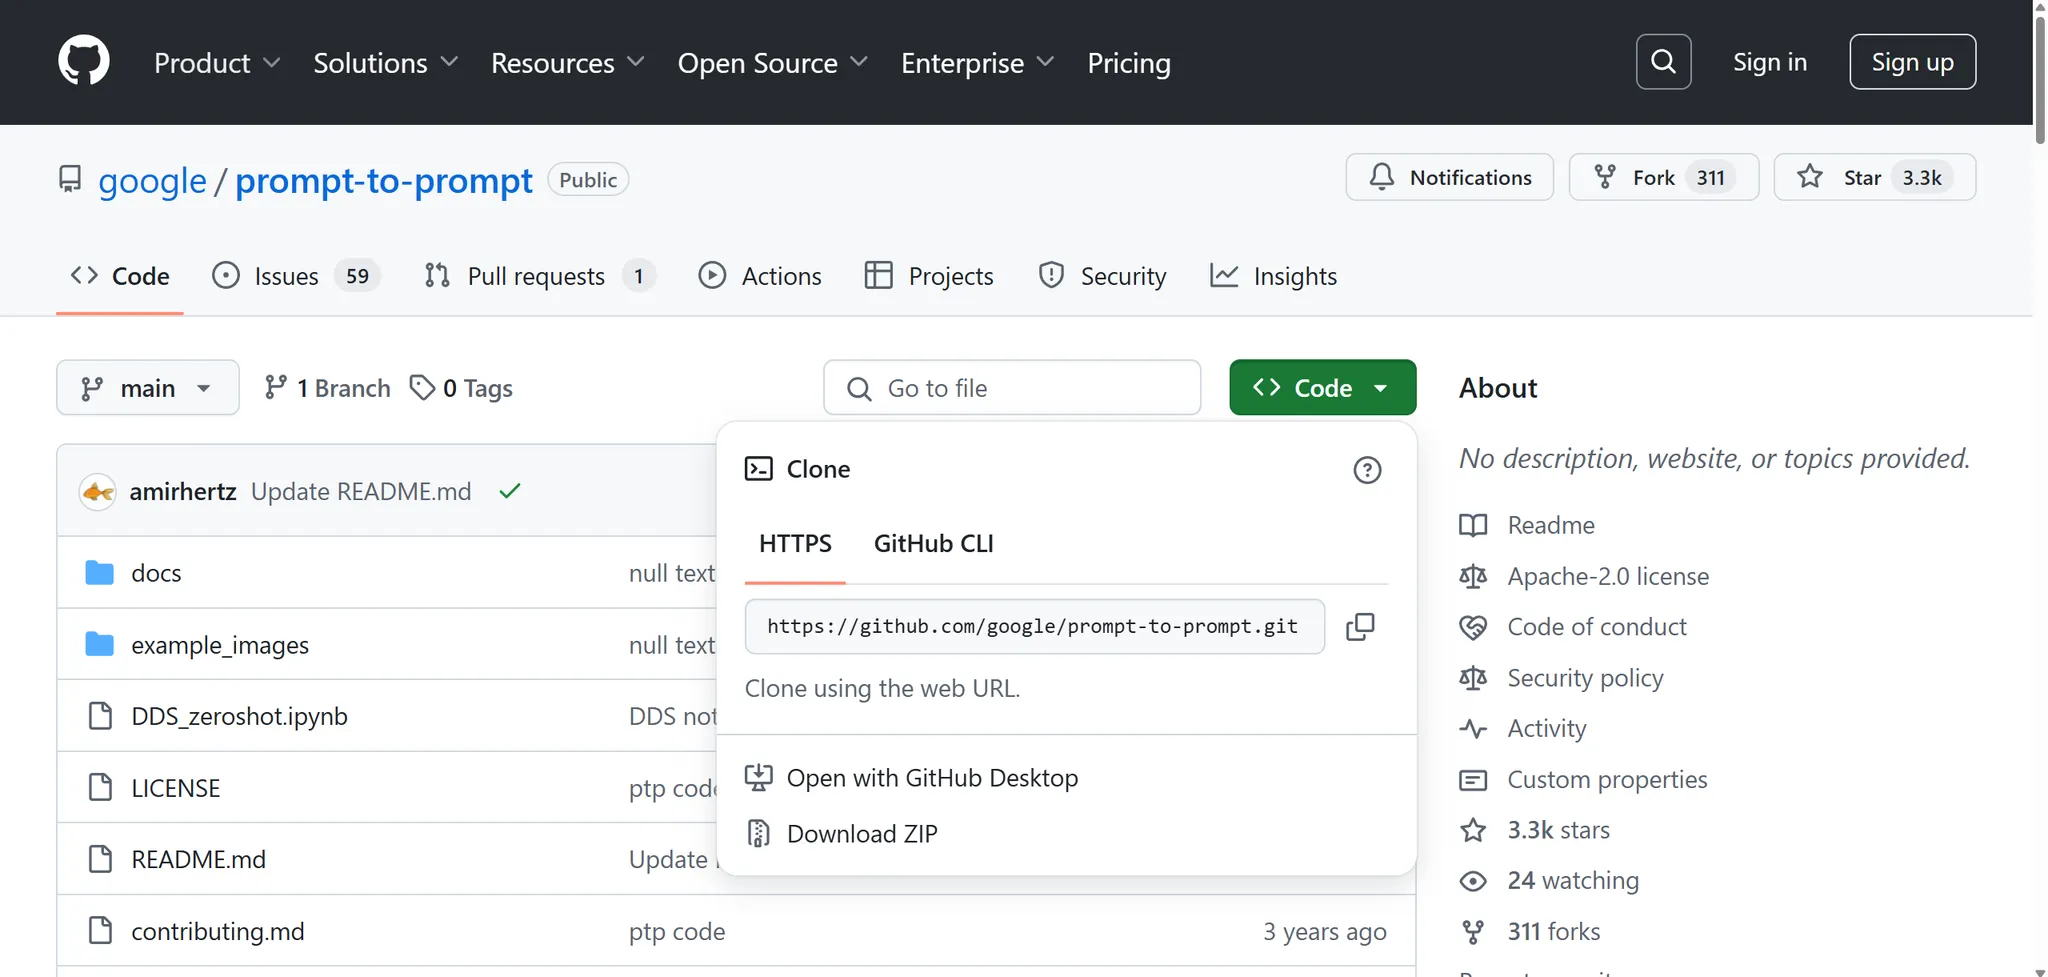Switch to the GitHub CLI tab
This screenshot has width=2048, height=977.
click(933, 544)
